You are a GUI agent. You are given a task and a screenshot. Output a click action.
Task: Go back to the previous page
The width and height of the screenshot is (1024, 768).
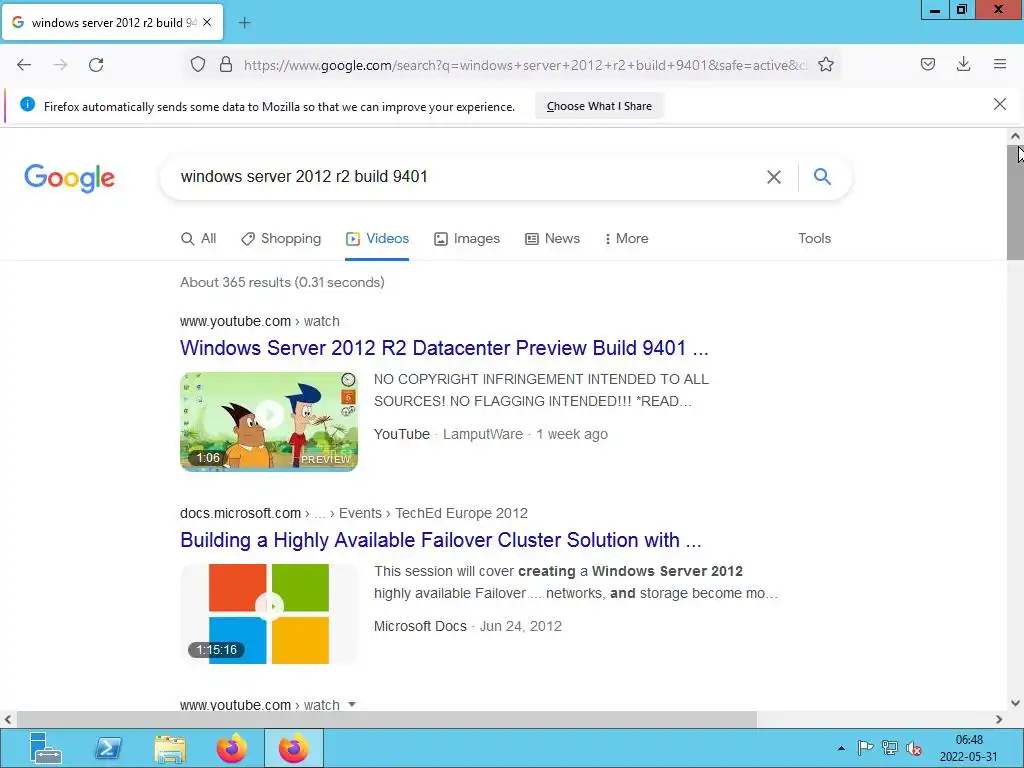pyautogui.click(x=24, y=65)
